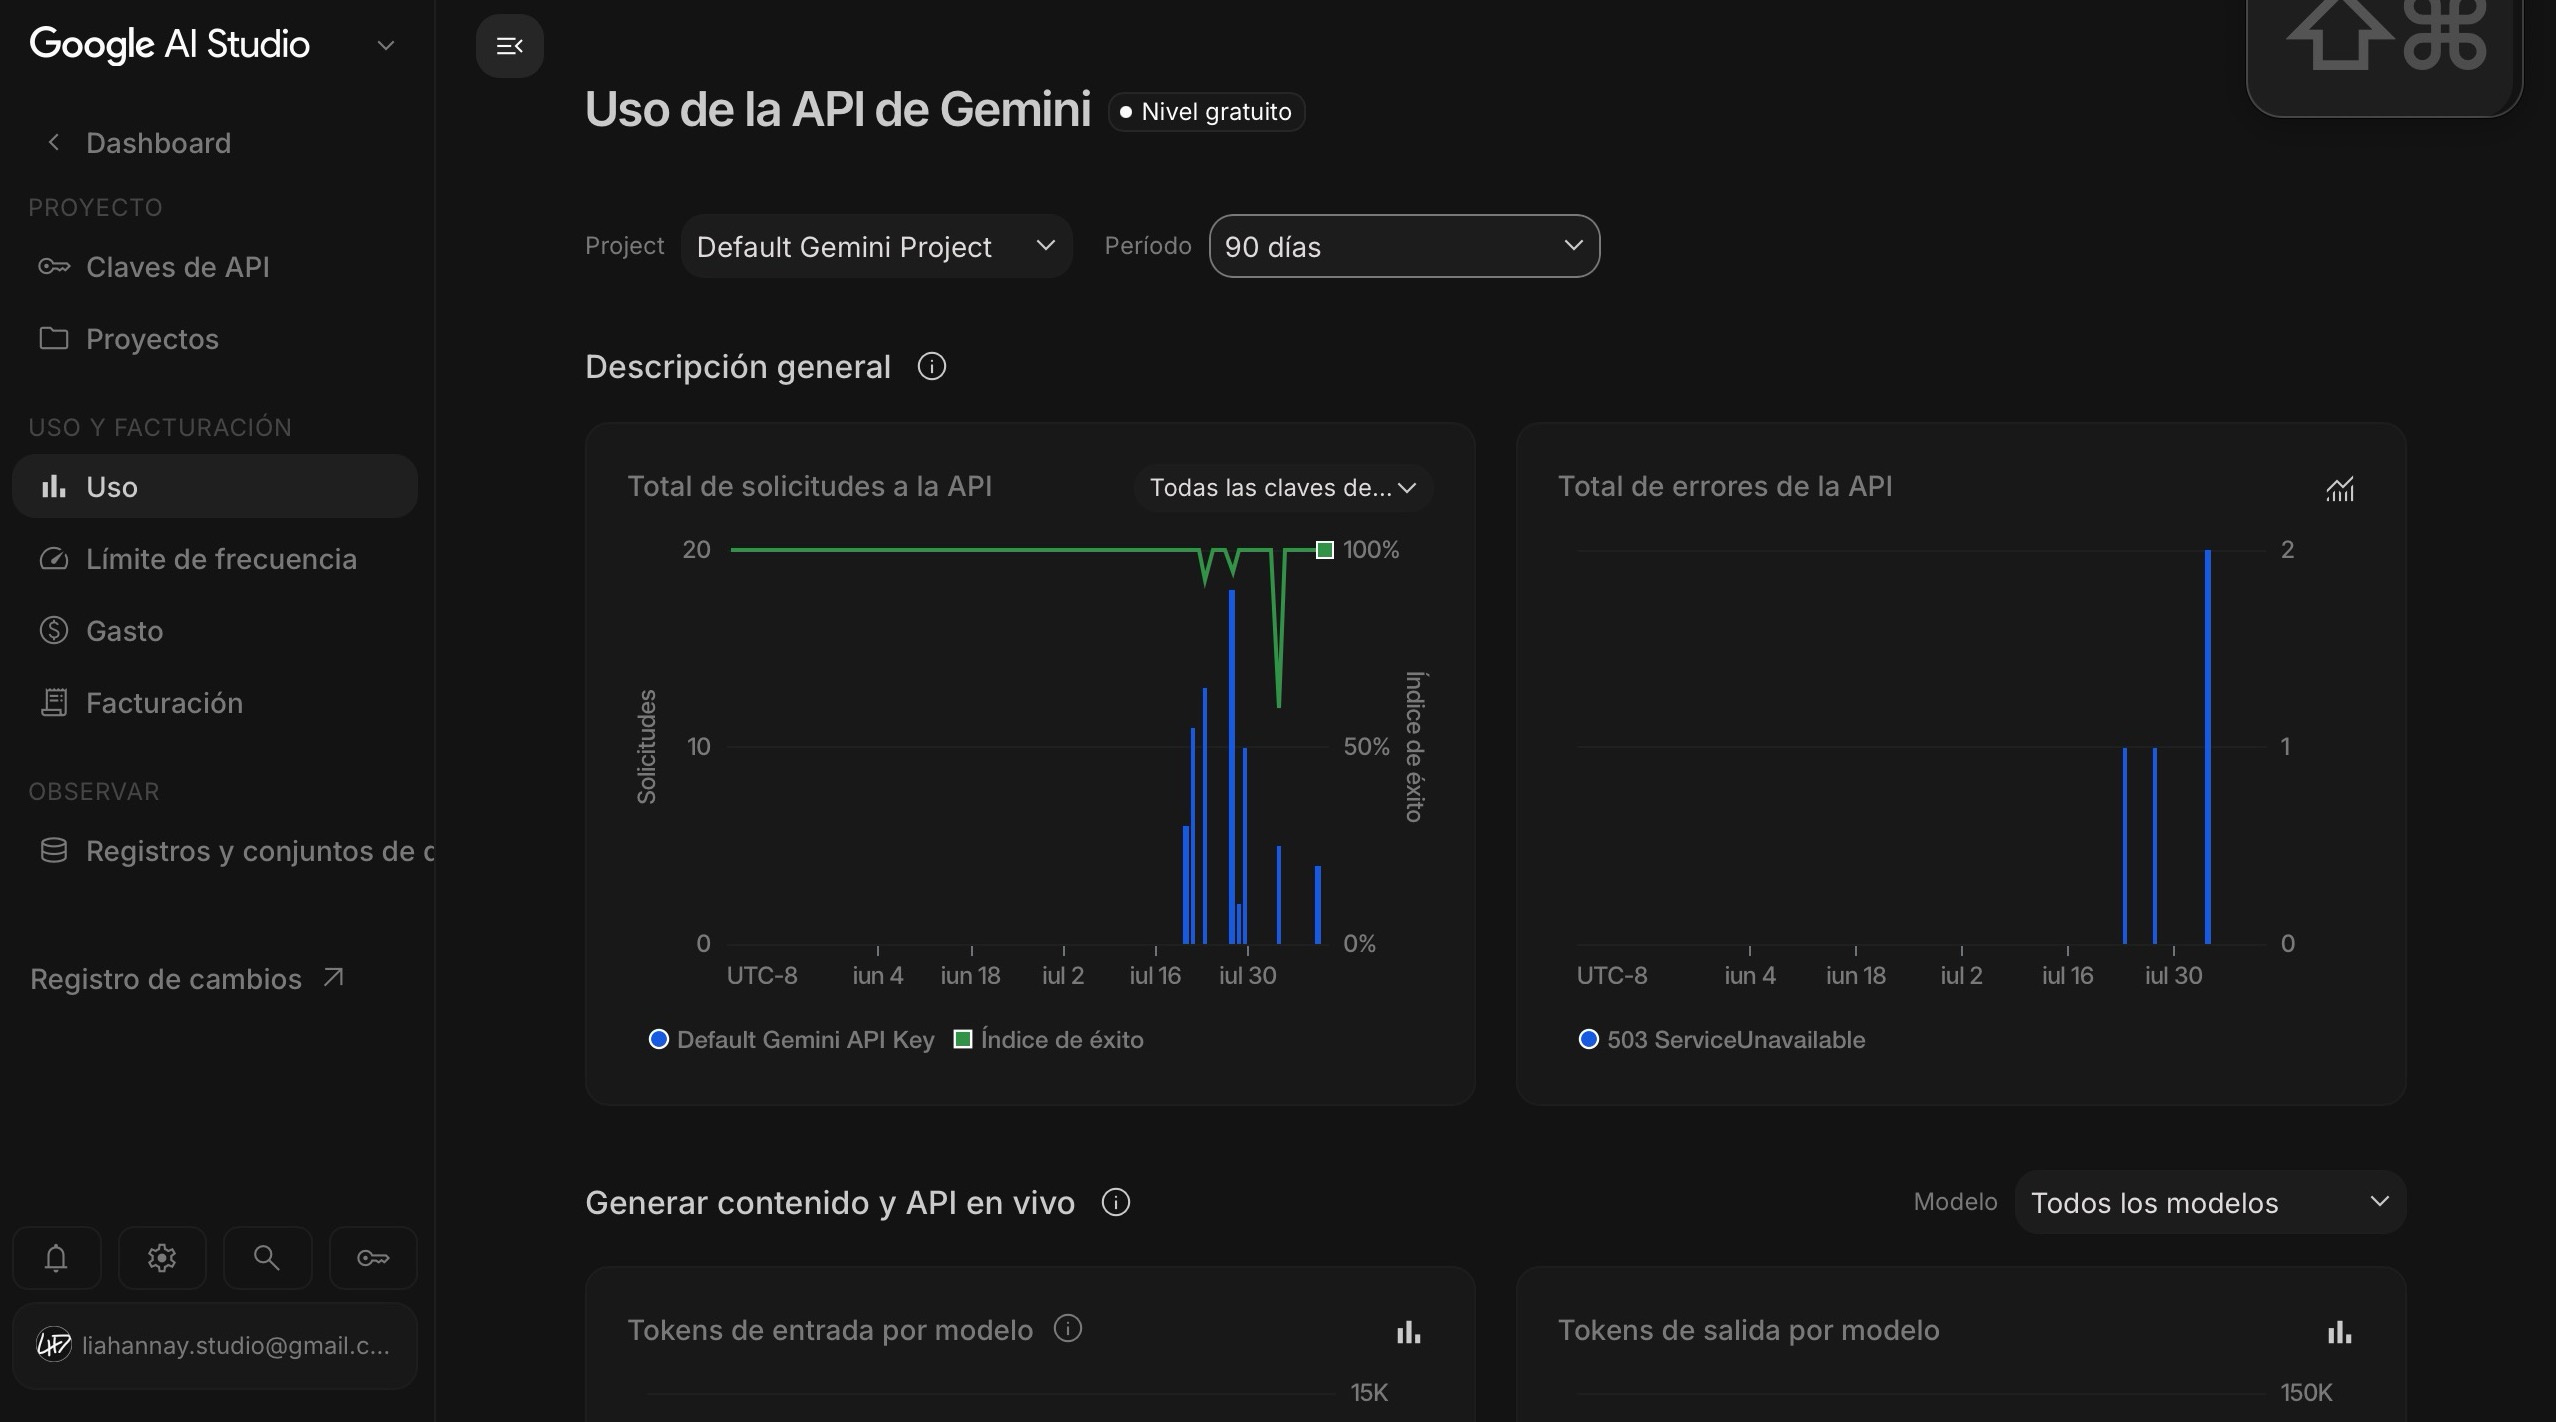The height and width of the screenshot is (1422, 2556).
Task: Click info icon beside Tokens de entrada por modelo
Action: click(1068, 1329)
